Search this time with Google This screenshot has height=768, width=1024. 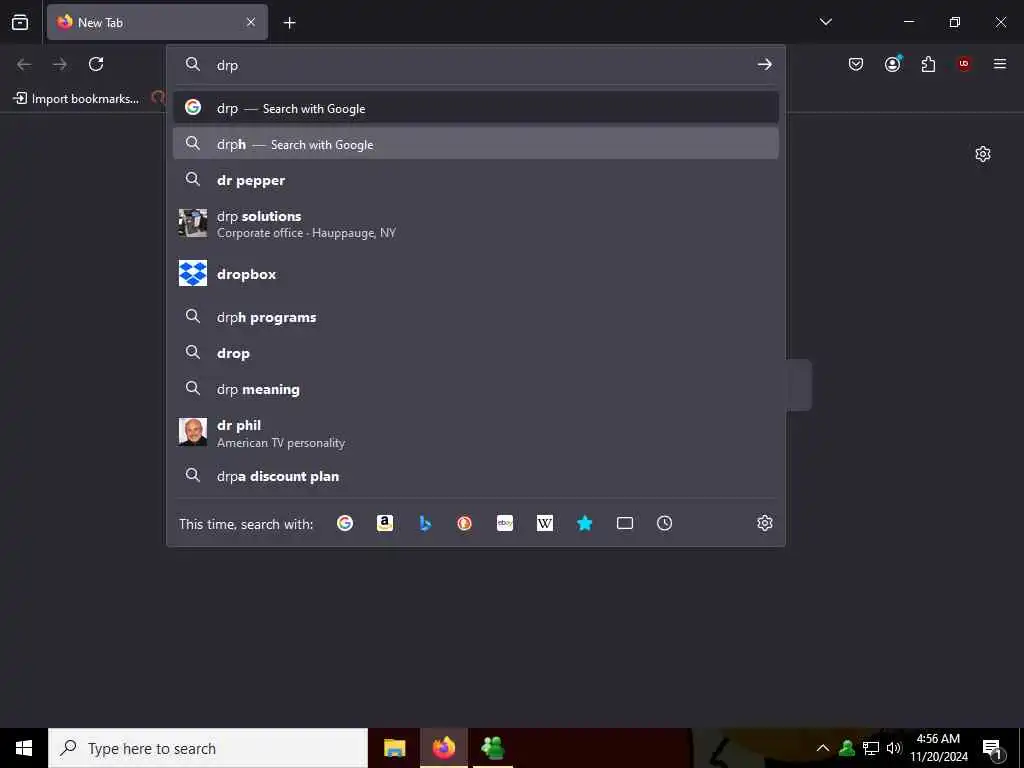click(345, 523)
